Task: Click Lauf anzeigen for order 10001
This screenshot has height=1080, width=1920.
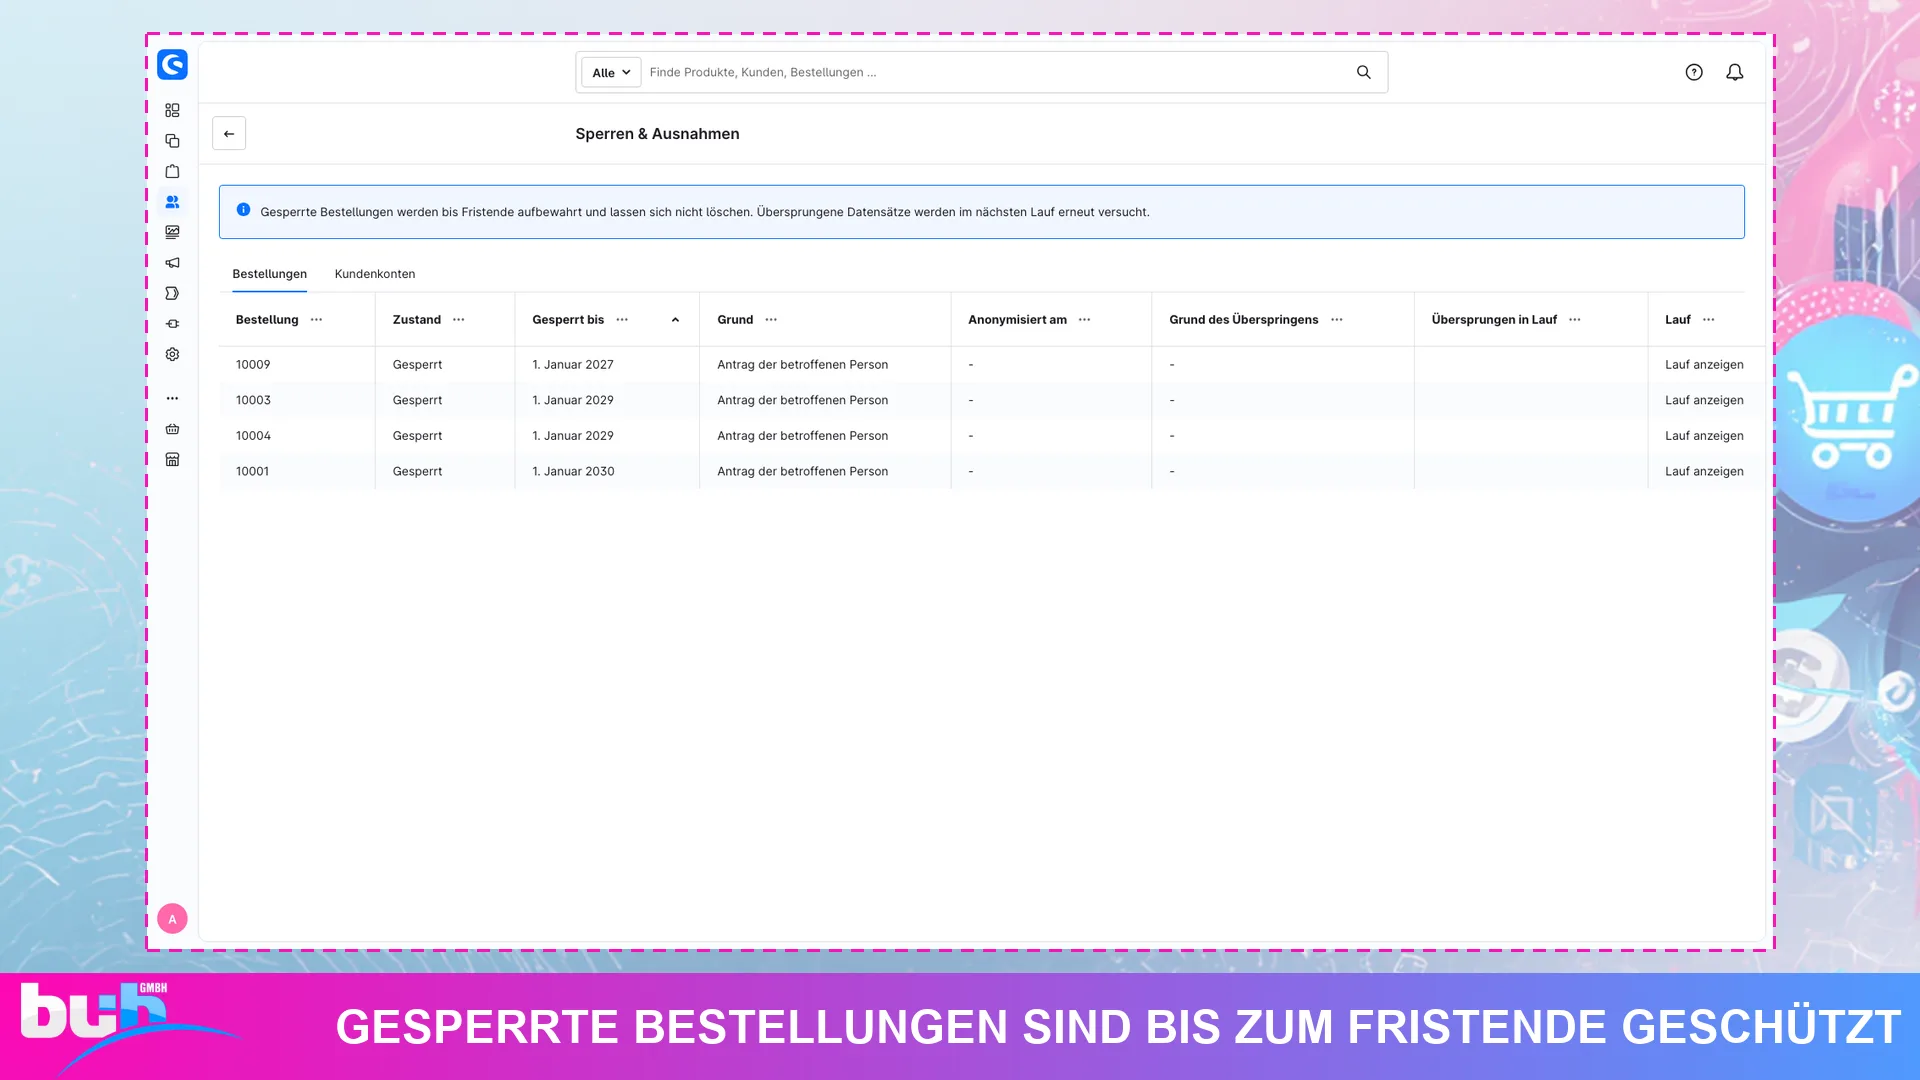Action: click(1704, 471)
